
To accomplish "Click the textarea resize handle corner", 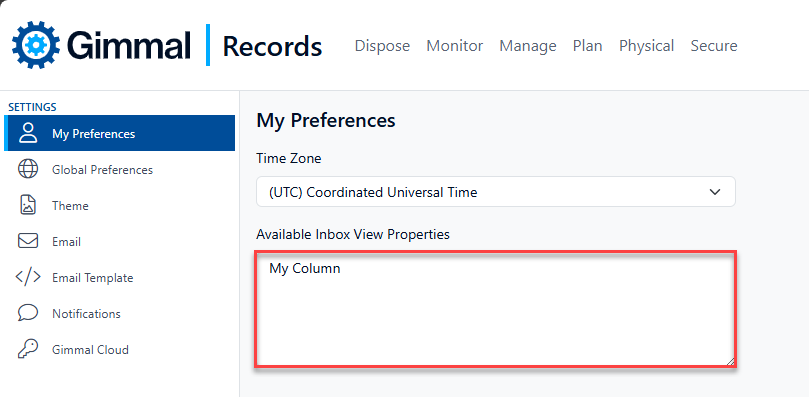I will pyautogui.click(x=730, y=361).
